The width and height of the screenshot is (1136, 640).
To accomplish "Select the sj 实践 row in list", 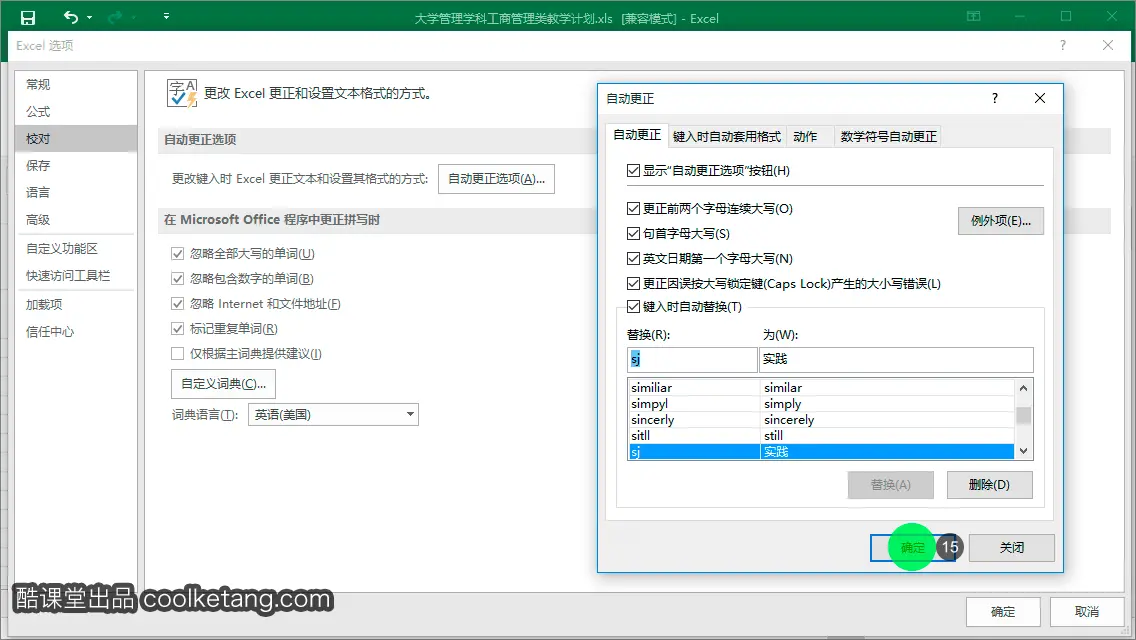I will pyautogui.click(x=821, y=452).
